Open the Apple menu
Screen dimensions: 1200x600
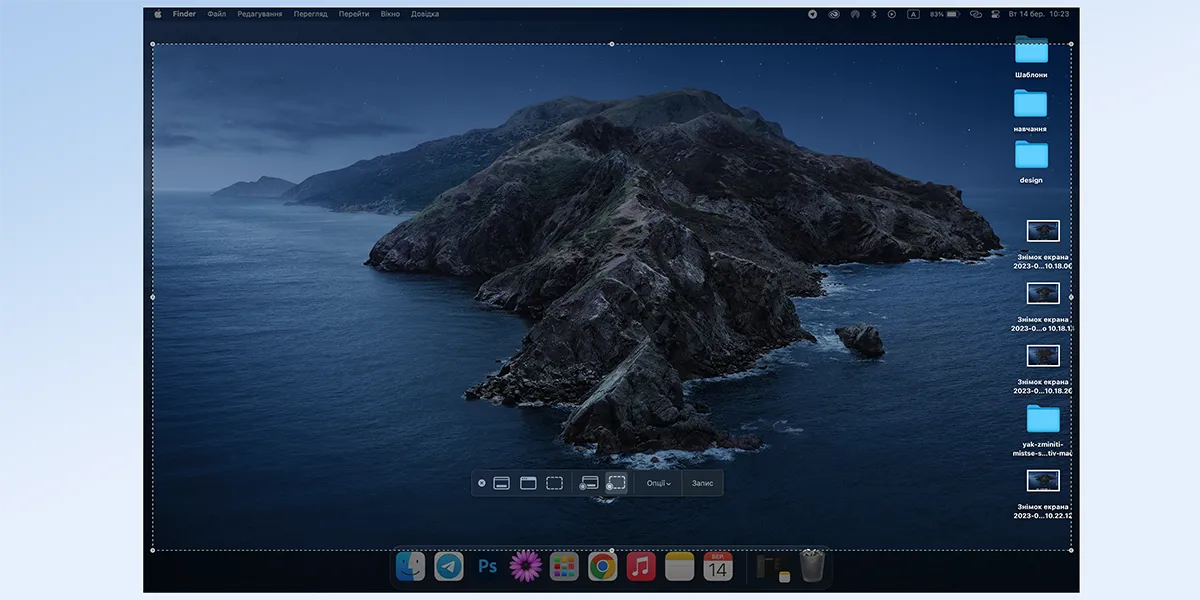coord(157,14)
